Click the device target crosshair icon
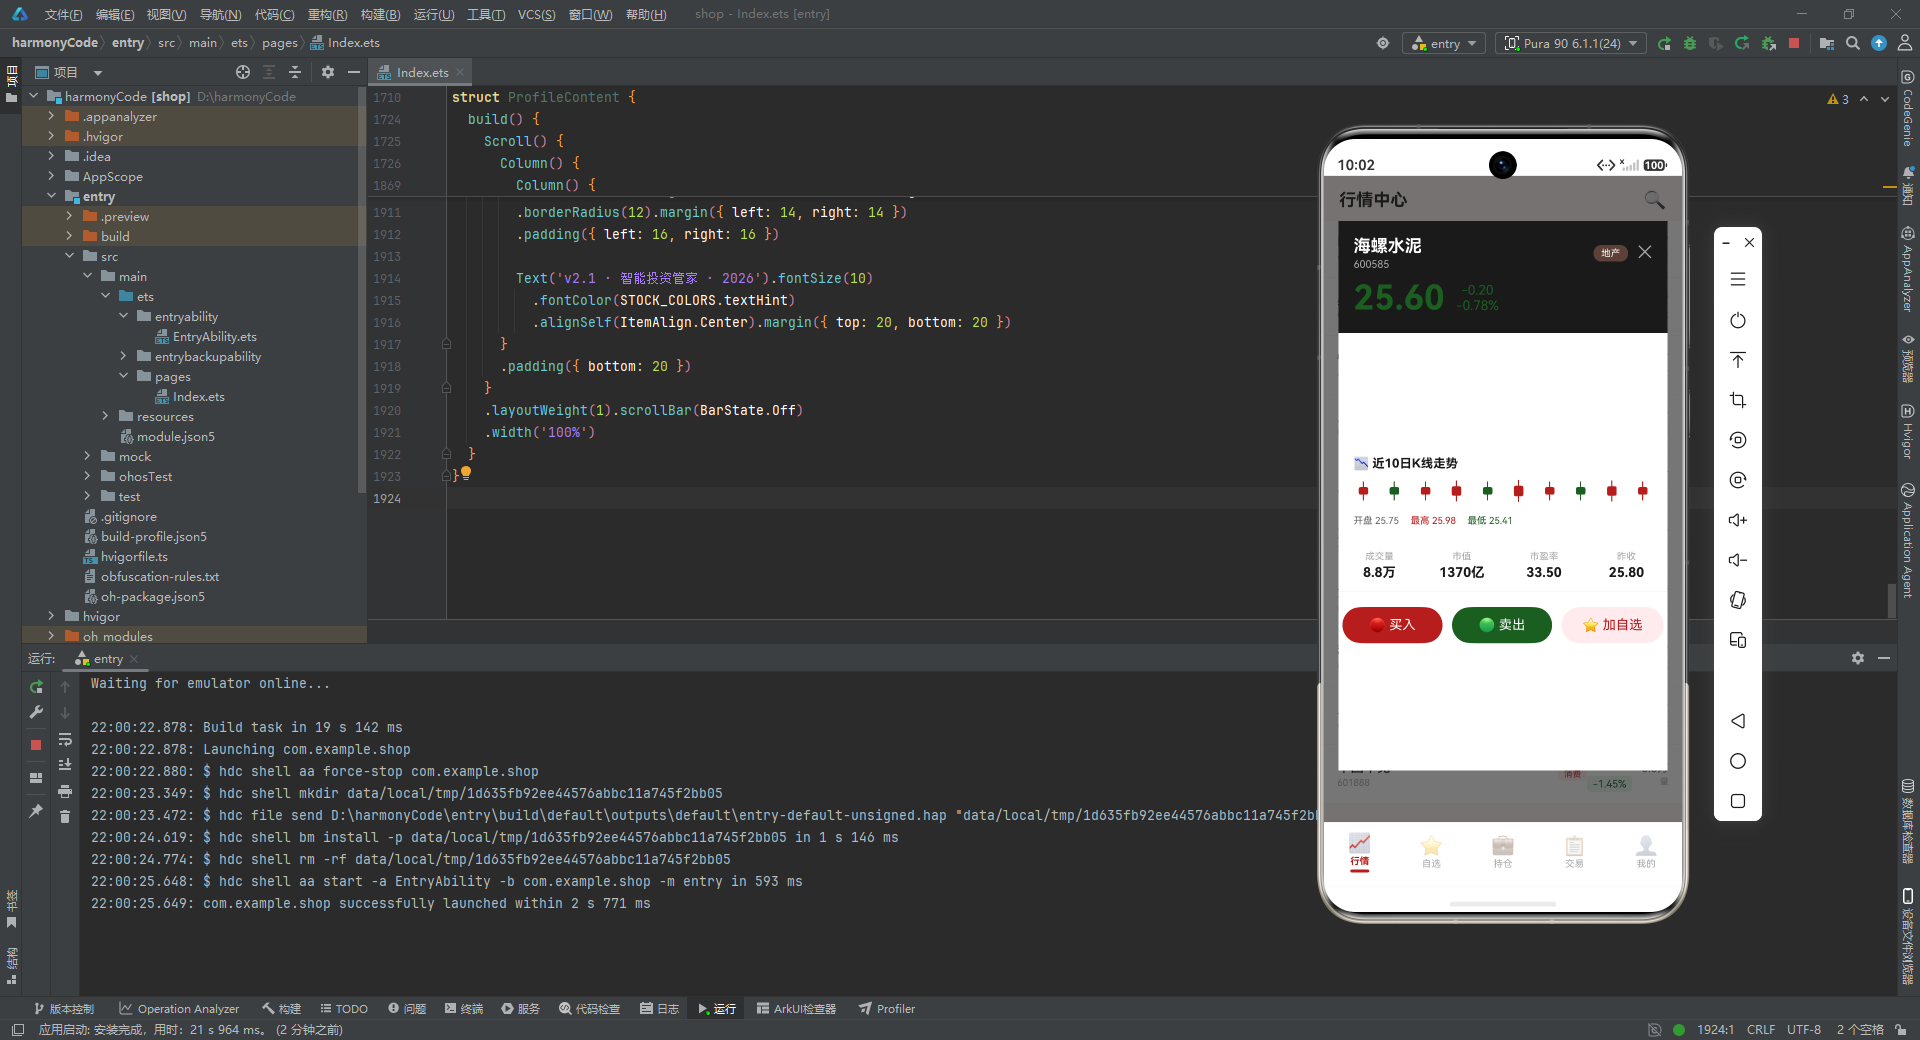This screenshot has height=1040, width=1920. click(x=1383, y=43)
